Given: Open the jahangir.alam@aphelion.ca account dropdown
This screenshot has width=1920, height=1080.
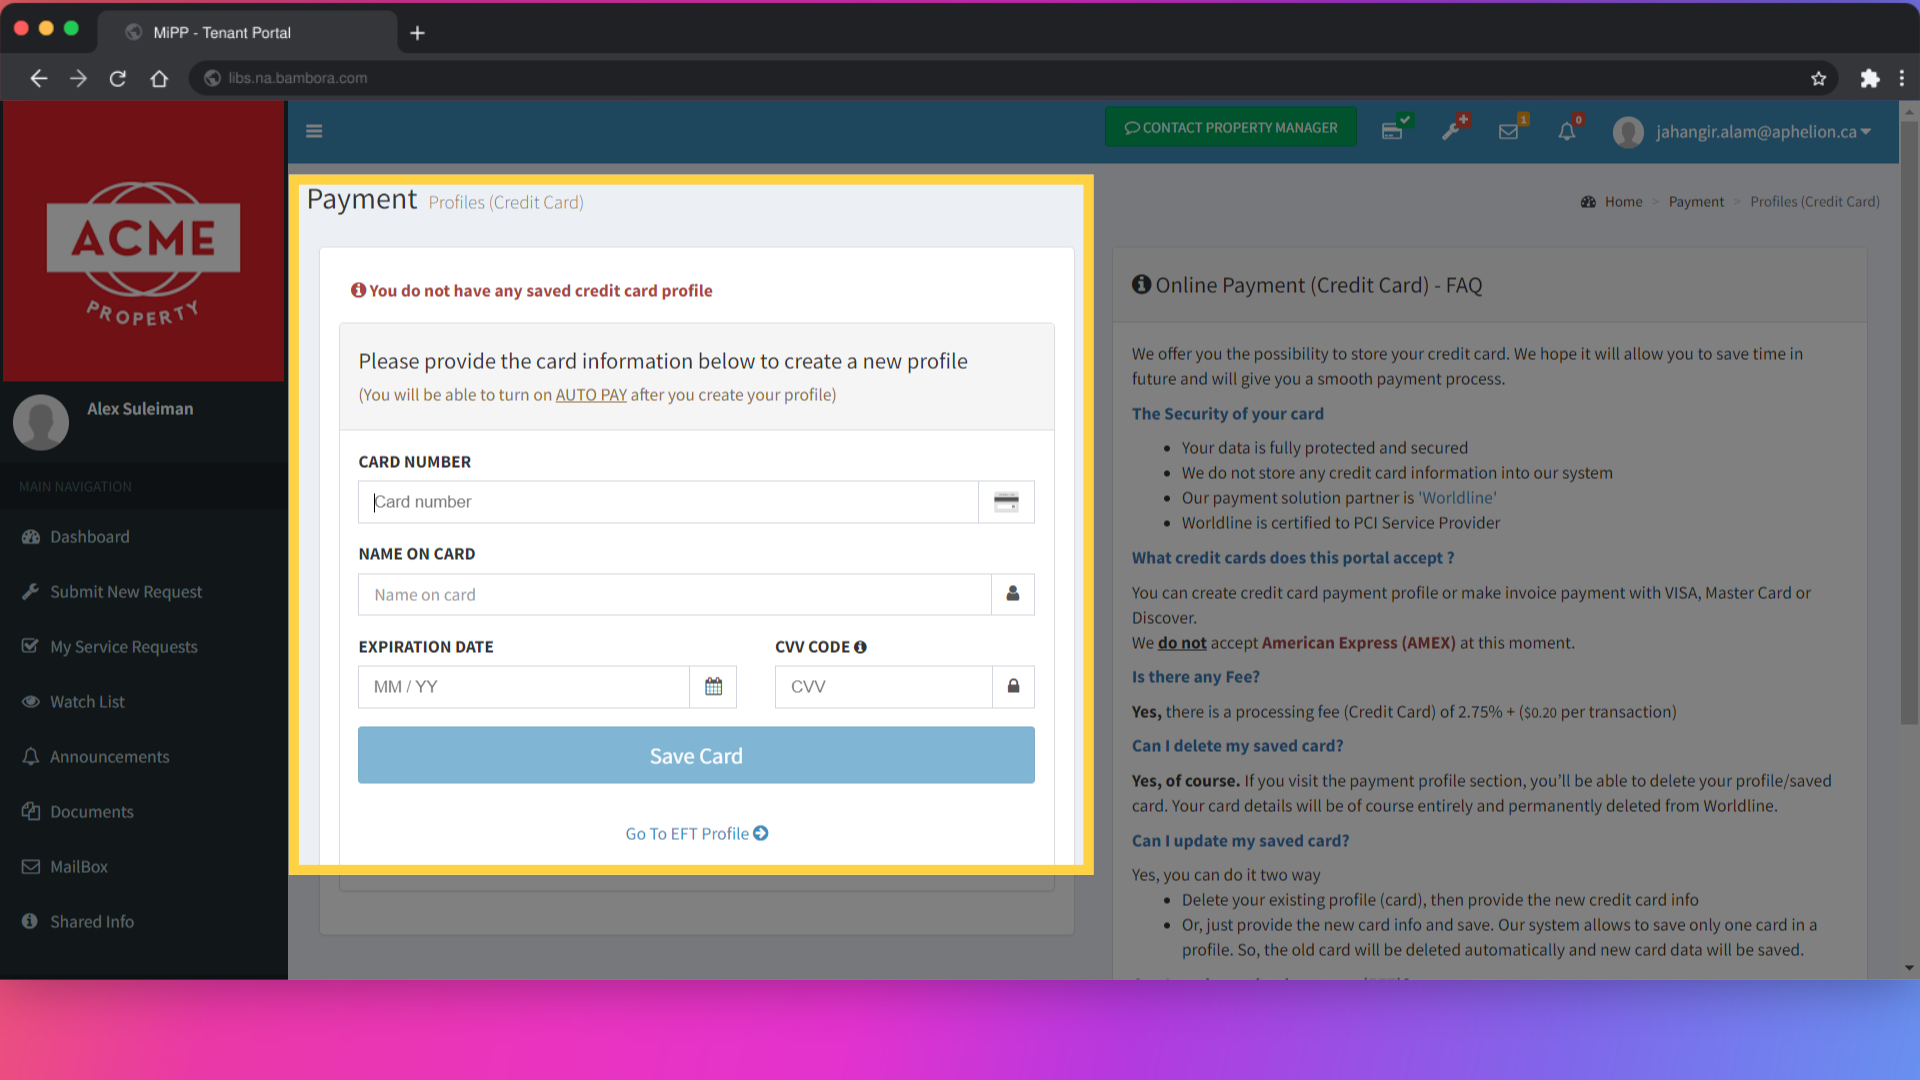Looking at the screenshot, I should [x=1763, y=132].
